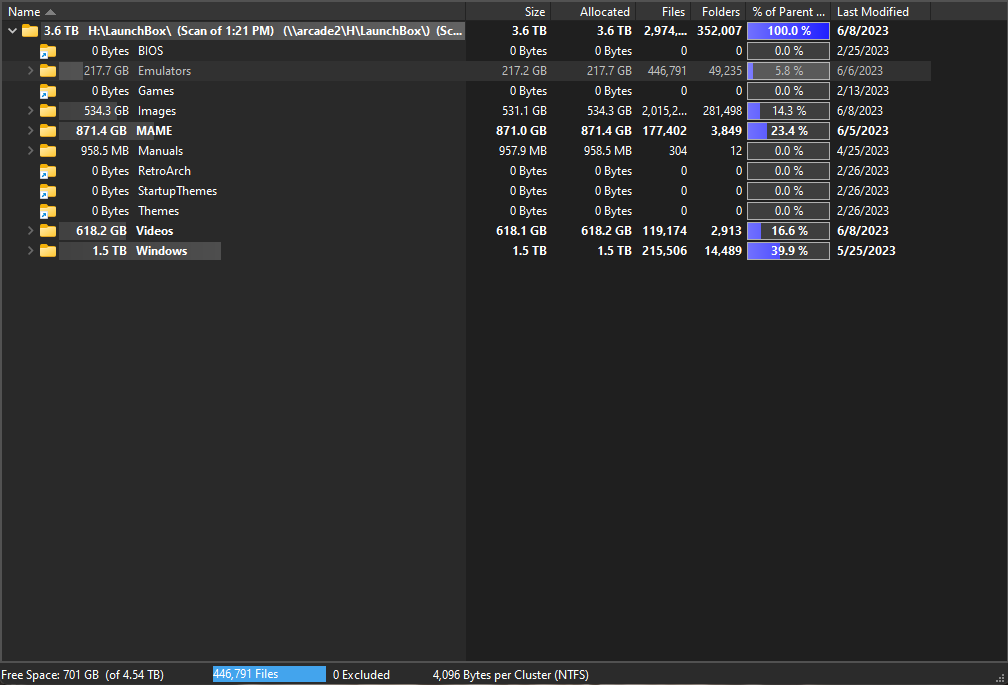Expand the Manuals folder
Viewport: 1008px width, 685px height.
tap(30, 150)
